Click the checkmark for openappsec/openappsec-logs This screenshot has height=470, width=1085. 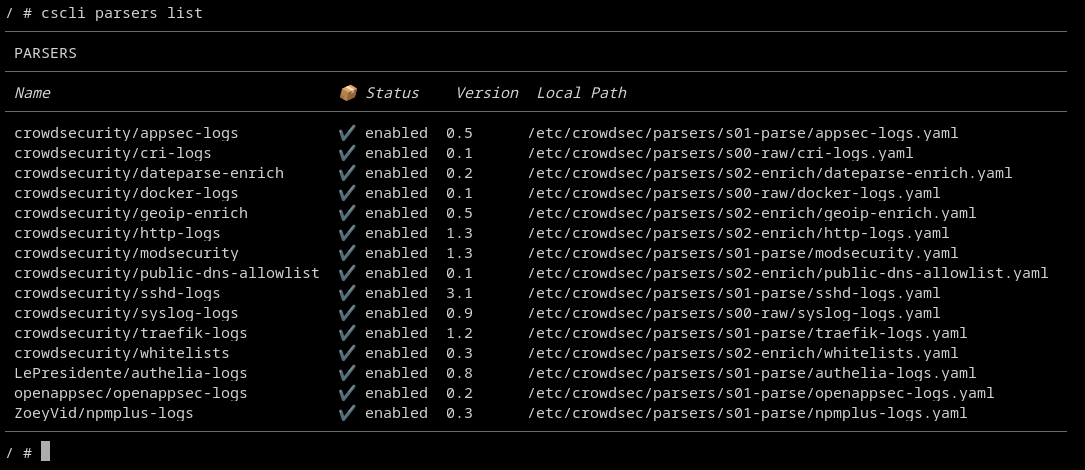click(x=347, y=393)
